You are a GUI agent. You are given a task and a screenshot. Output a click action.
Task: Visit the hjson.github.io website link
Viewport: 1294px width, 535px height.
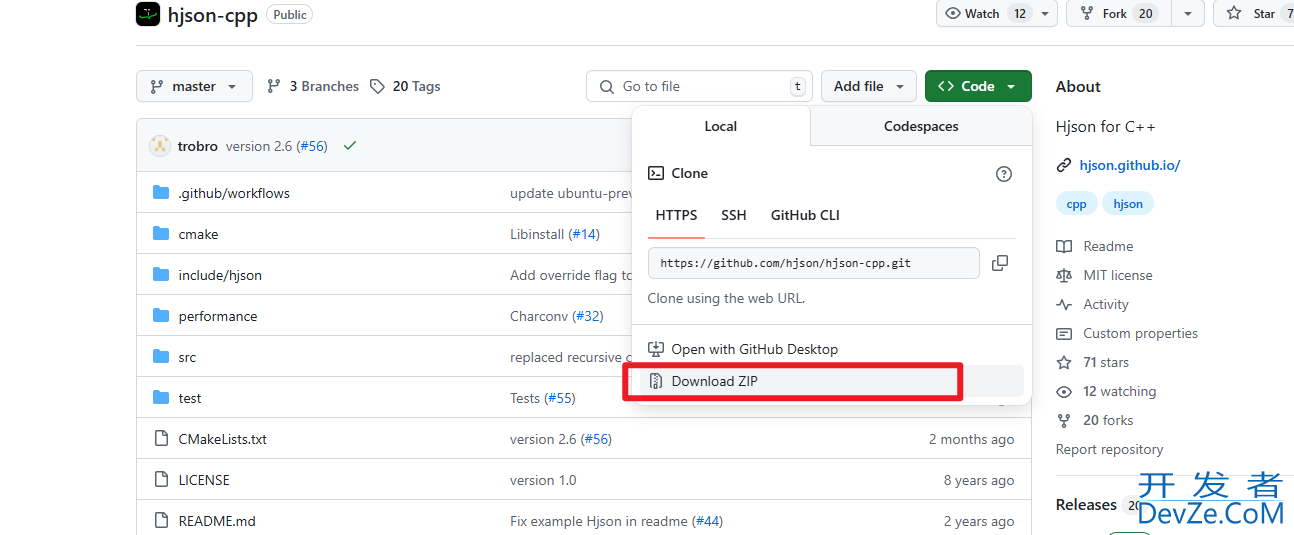coord(1130,165)
